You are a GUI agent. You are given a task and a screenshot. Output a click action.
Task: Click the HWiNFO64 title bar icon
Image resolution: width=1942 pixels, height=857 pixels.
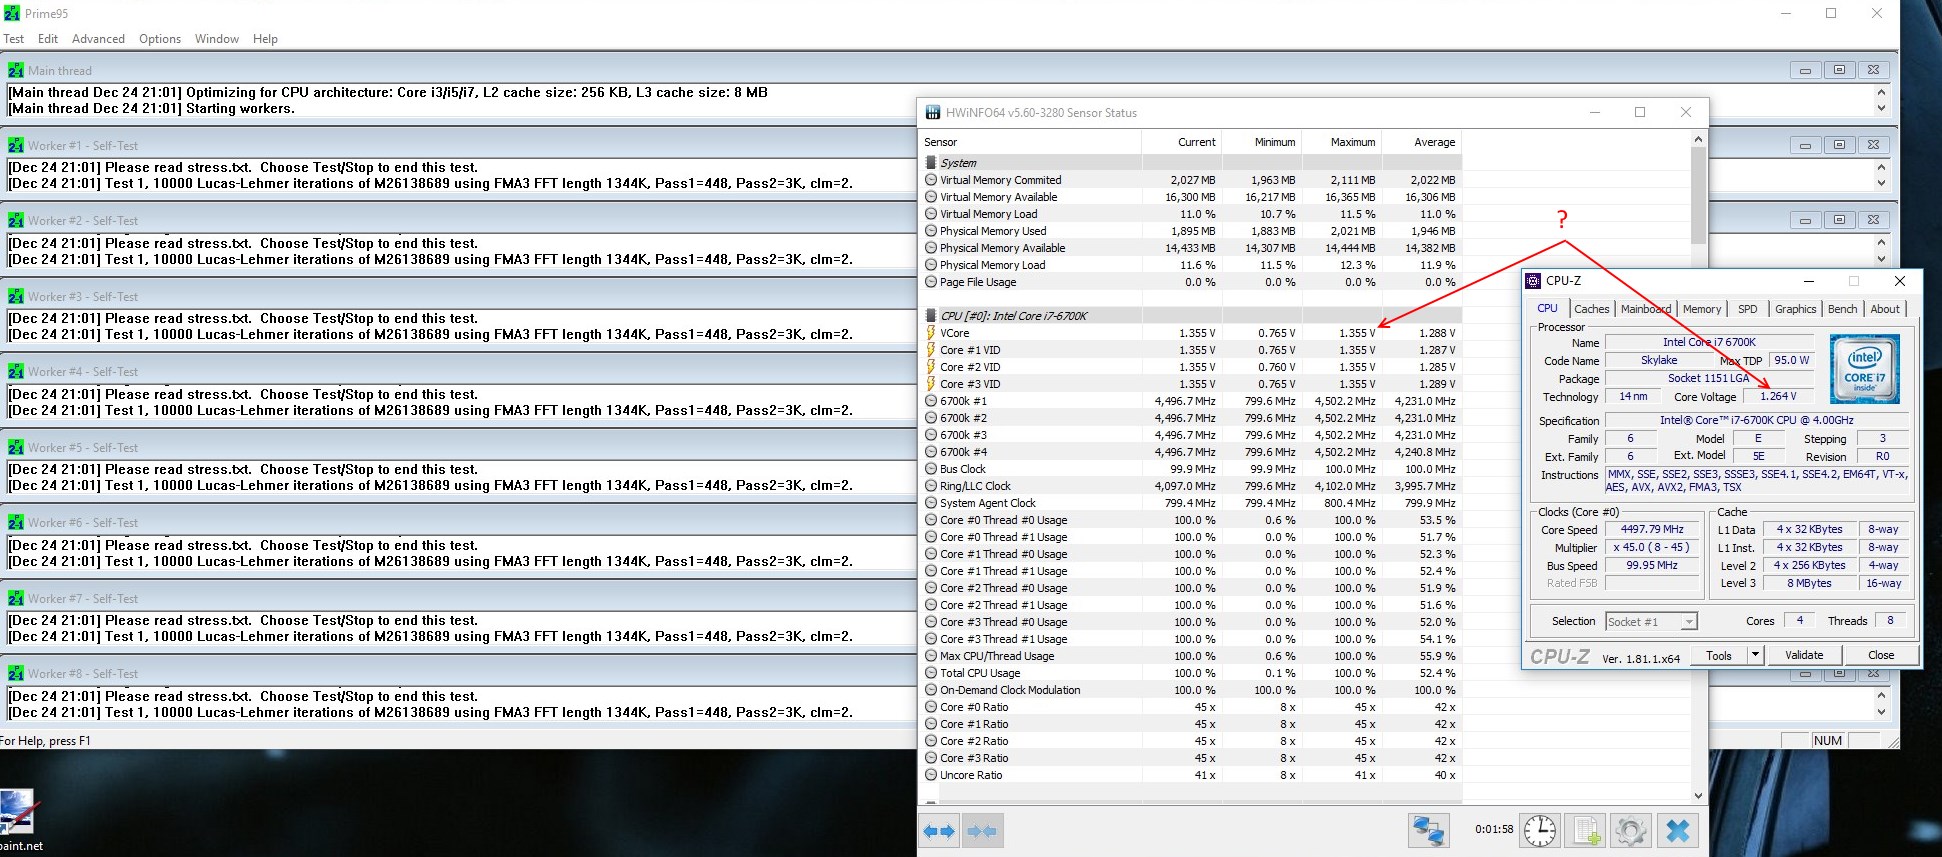click(933, 113)
